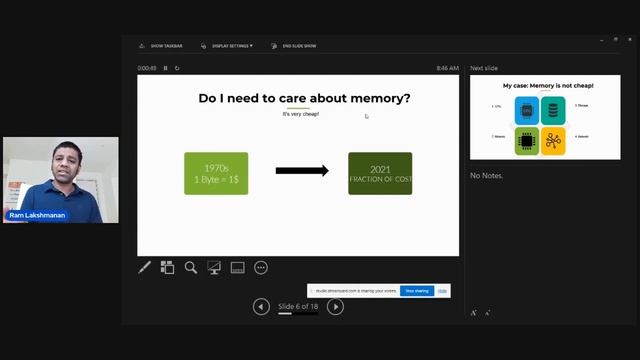
Task: Click the Stop sharing button
Action: (417, 291)
